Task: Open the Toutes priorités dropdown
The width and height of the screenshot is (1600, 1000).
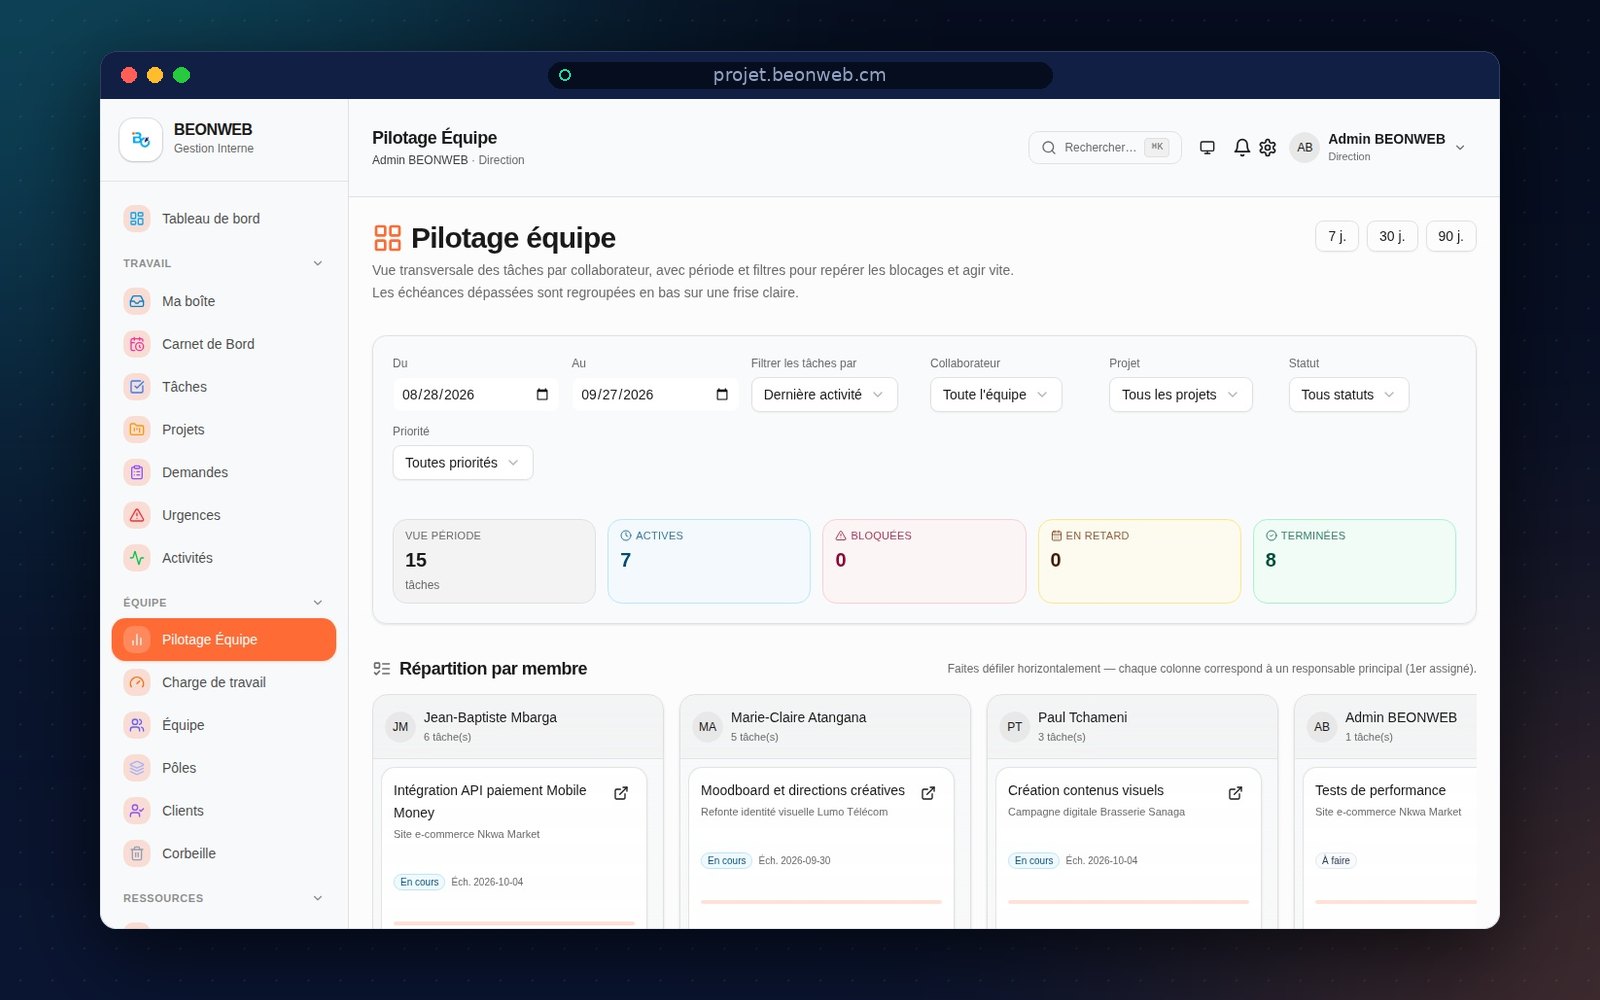Action: click(463, 463)
